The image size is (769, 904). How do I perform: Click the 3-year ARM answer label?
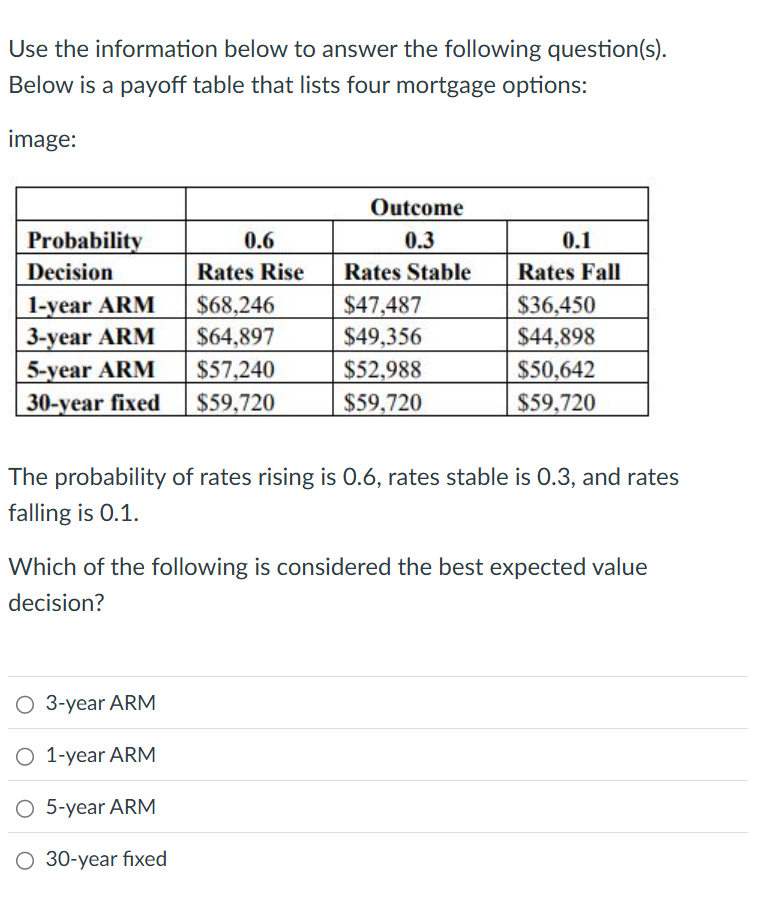pyautogui.click(x=100, y=703)
